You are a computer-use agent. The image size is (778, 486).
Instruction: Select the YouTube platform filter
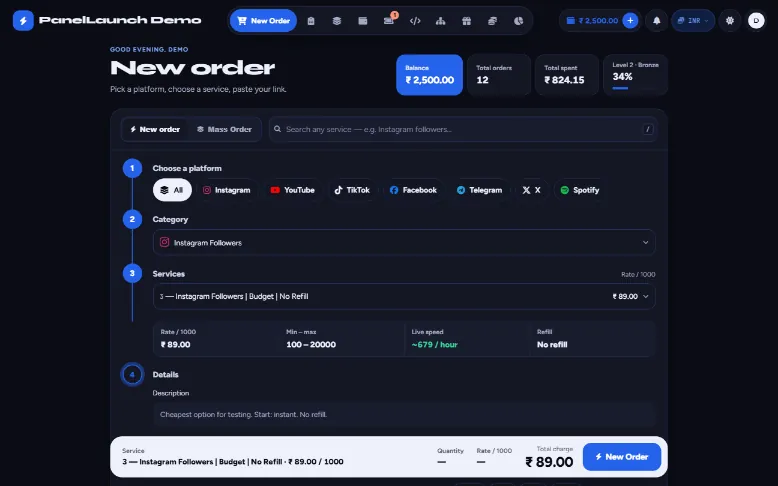click(x=293, y=190)
